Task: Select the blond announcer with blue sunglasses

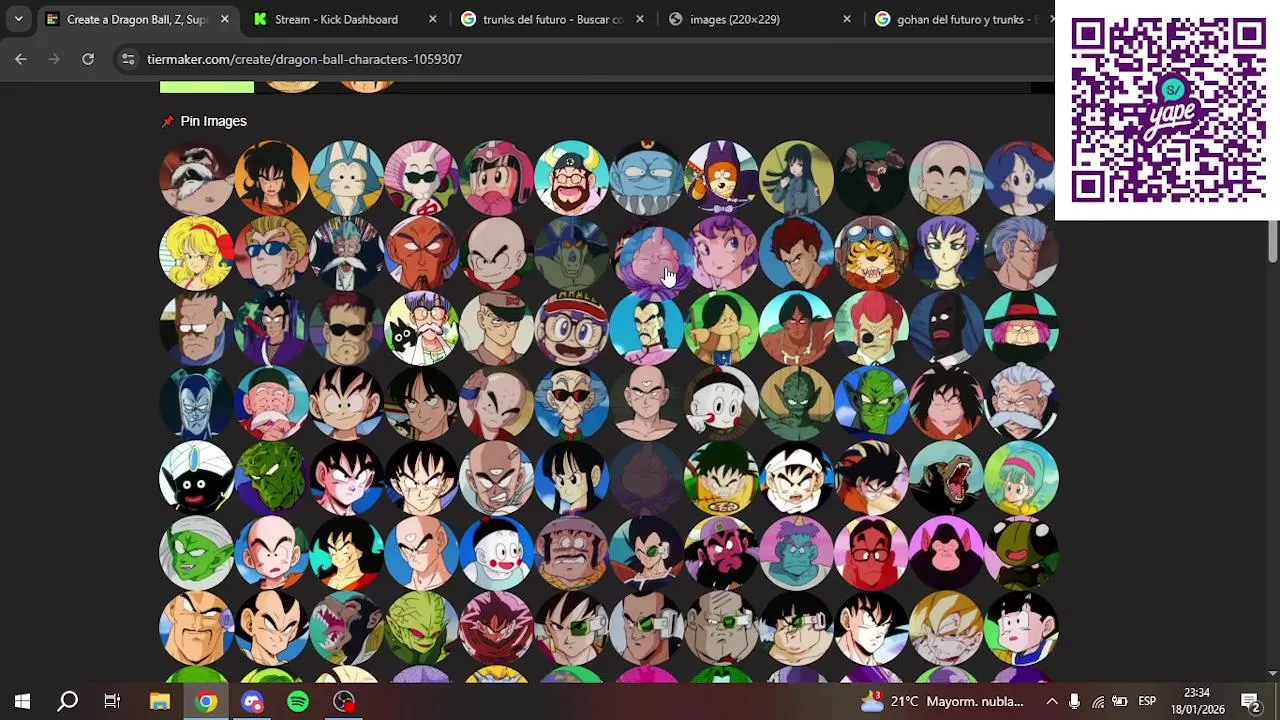Action: (272, 253)
